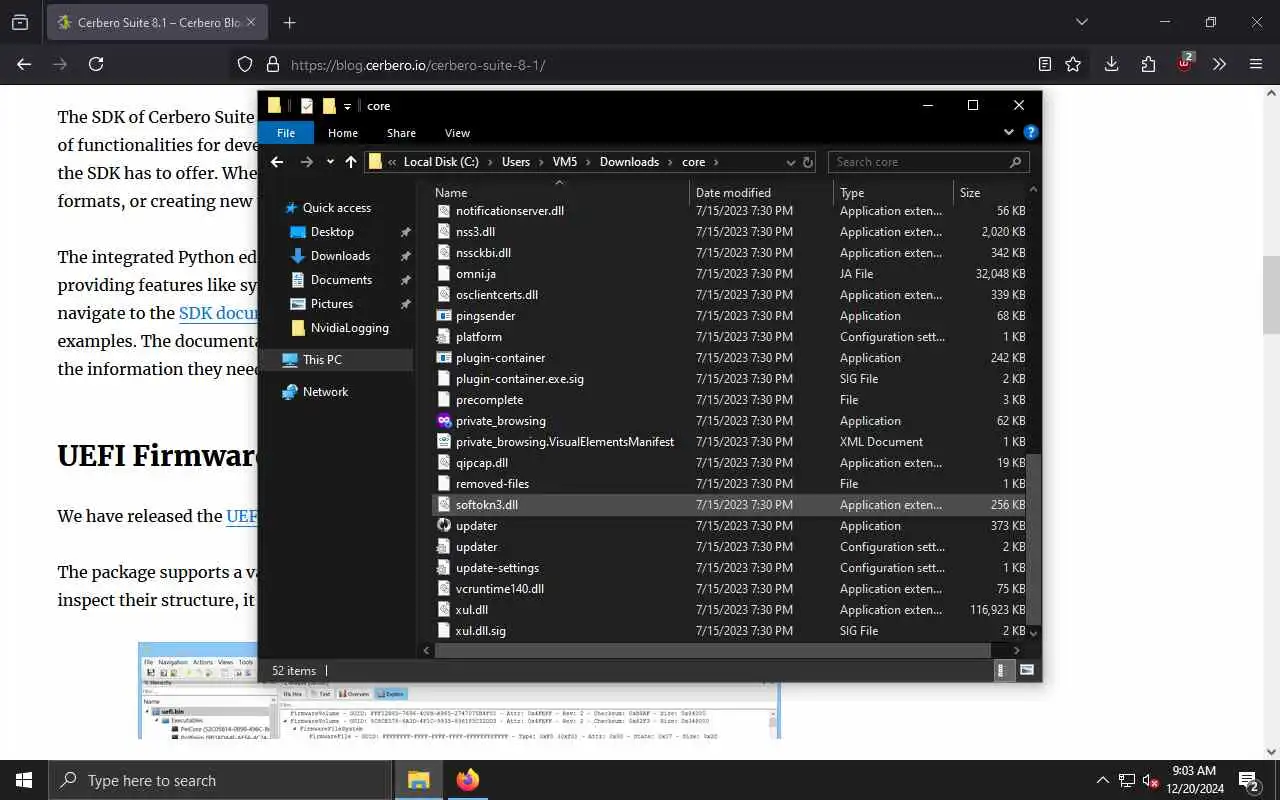The image size is (1280, 800).
Task: Open the Firefox hamburger application menu
Action: (x=1256, y=64)
